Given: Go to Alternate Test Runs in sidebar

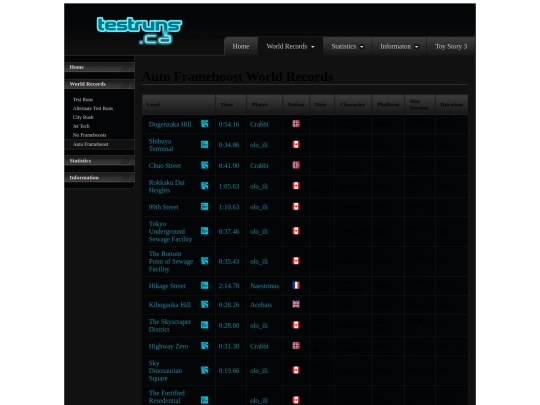Looking at the screenshot, I should tap(93, 108).
